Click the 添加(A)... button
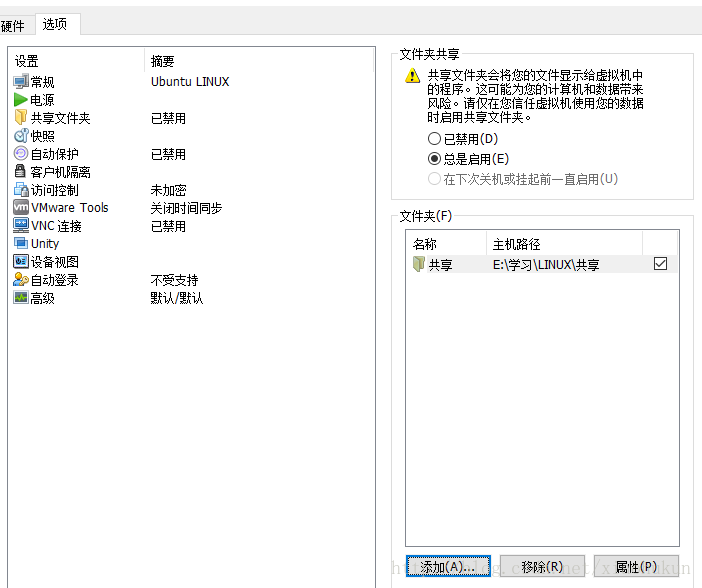This screenshot has width=702, height=588. click(448, 567)
